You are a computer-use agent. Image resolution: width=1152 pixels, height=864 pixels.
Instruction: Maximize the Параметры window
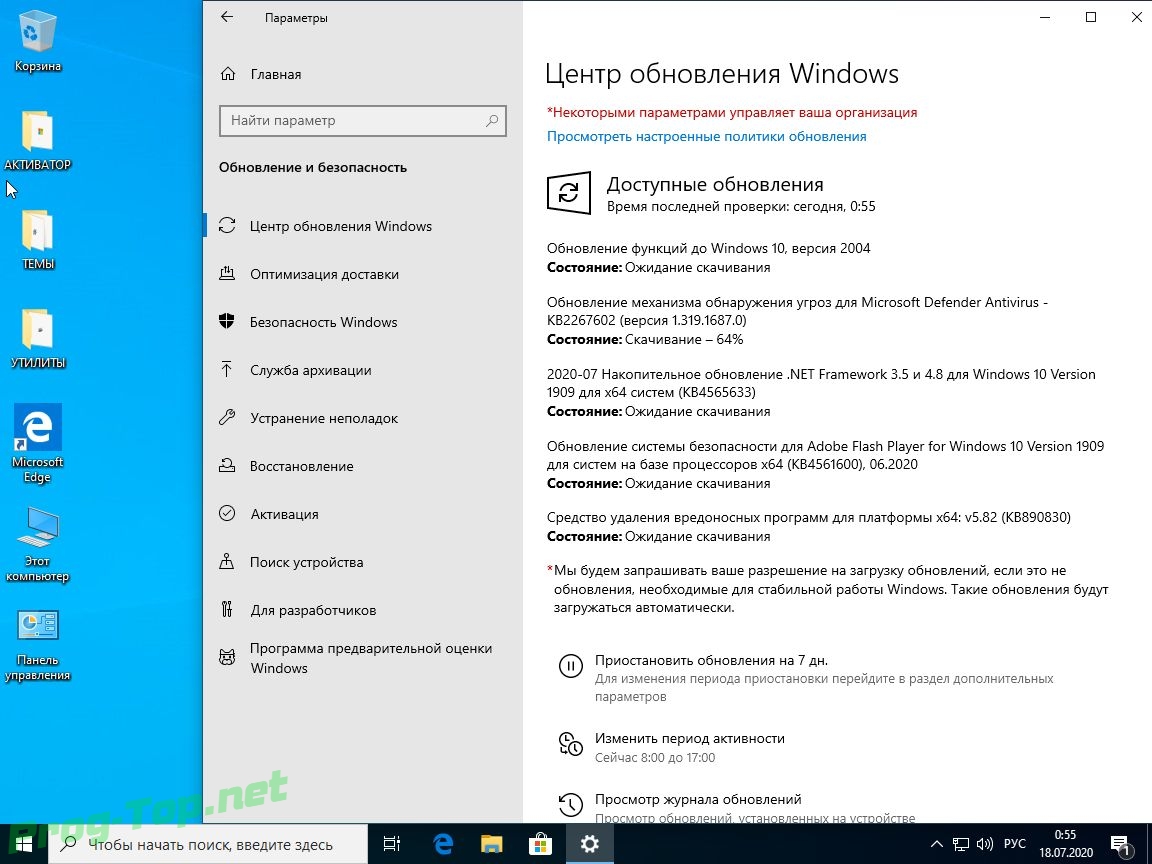[1091, 17]
